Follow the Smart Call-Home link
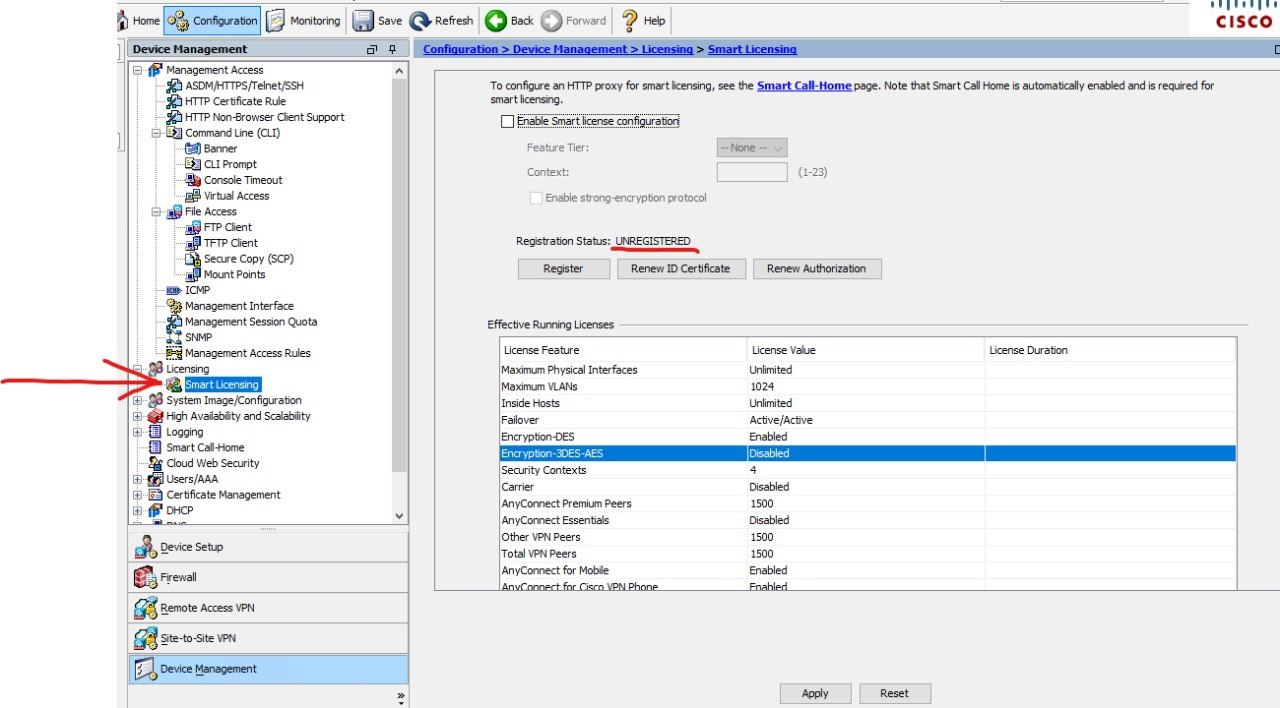The height and width of the screenshot is (708, 1280). pos(804,86)
